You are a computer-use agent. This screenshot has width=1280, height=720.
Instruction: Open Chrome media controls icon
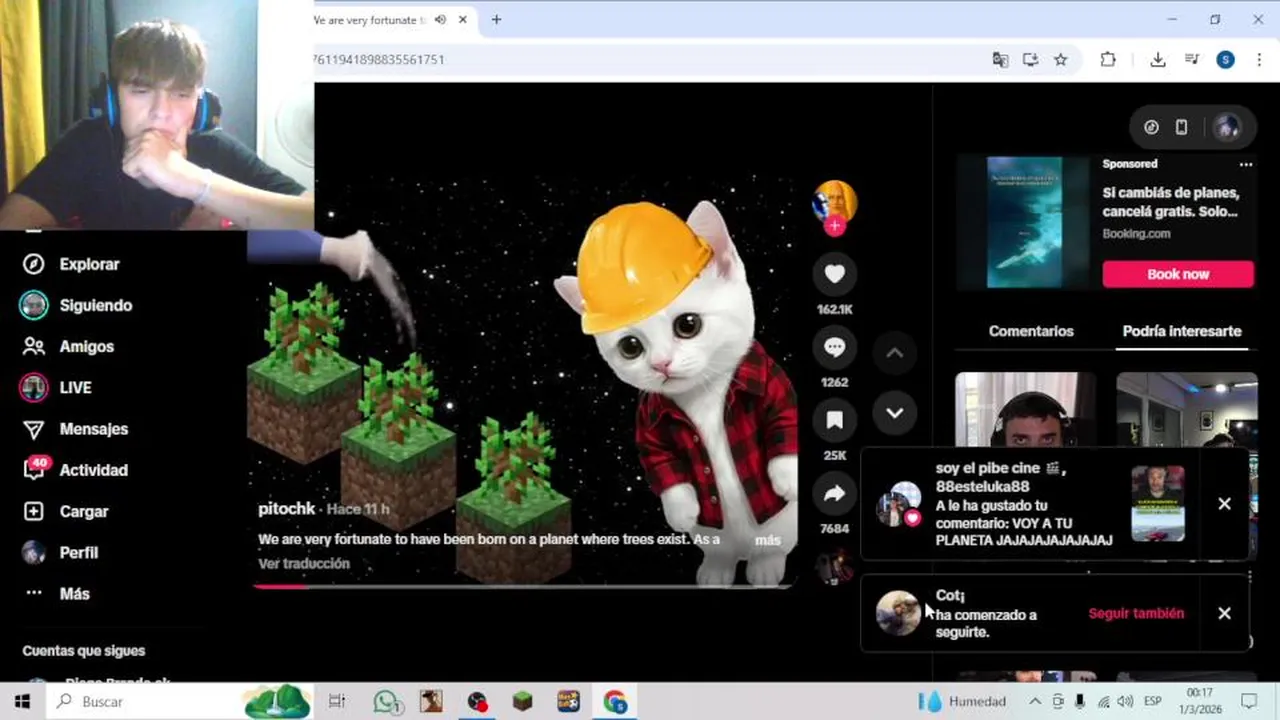pos(1192,60)
